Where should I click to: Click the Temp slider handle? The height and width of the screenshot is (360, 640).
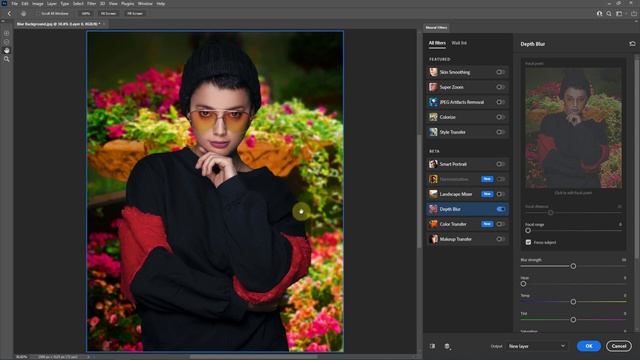tap(573, 302)
